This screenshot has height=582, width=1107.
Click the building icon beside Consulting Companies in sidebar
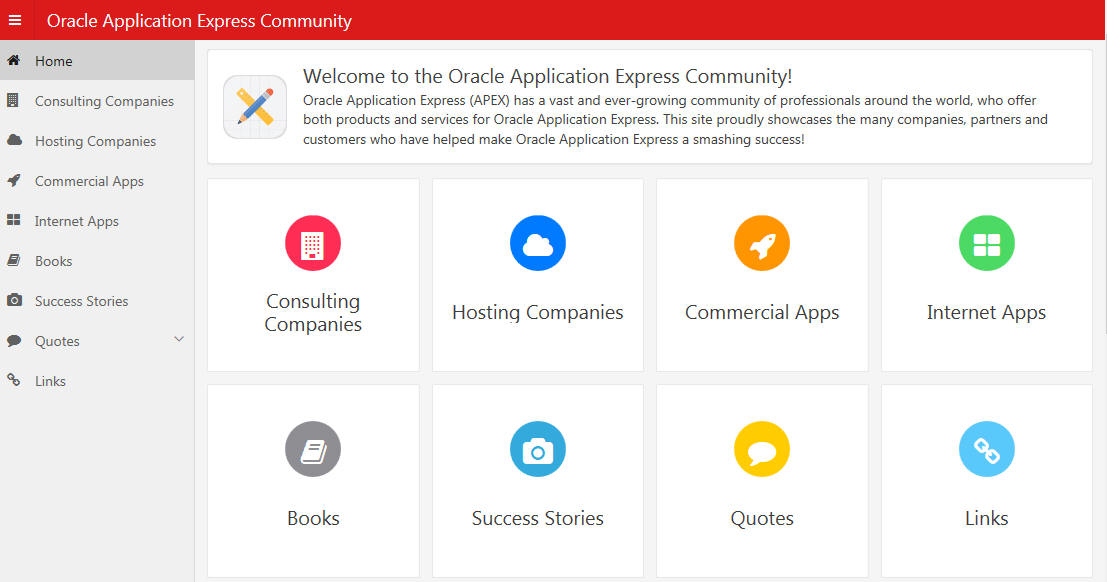pos(13,100)
